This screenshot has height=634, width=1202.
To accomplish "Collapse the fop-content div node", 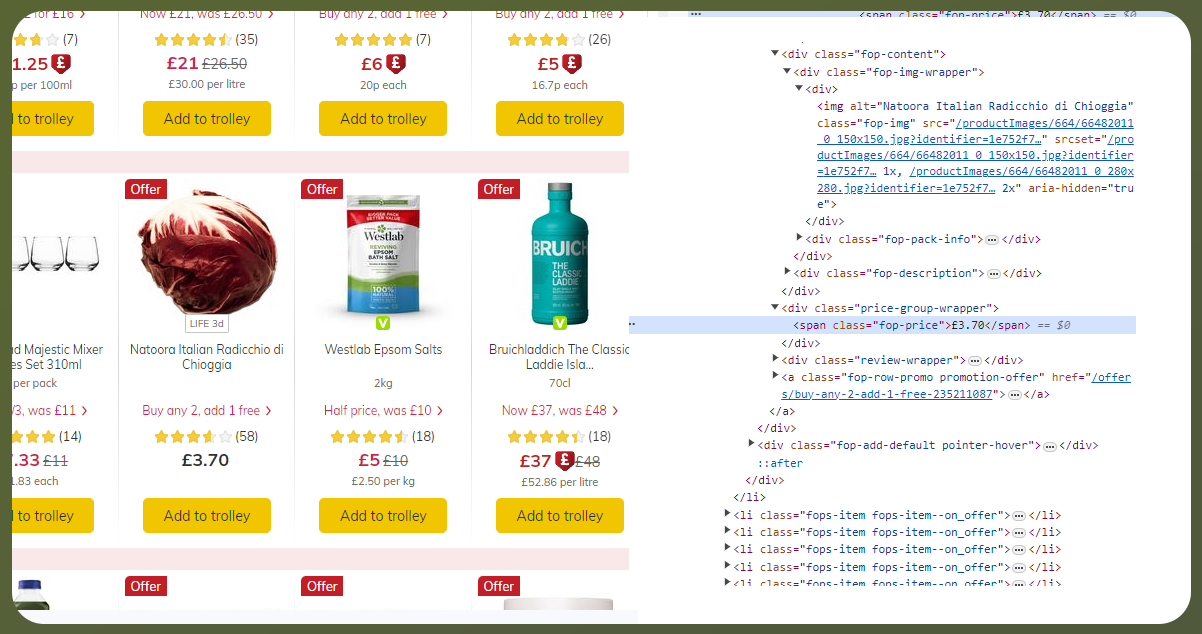I will pos(775,54).
